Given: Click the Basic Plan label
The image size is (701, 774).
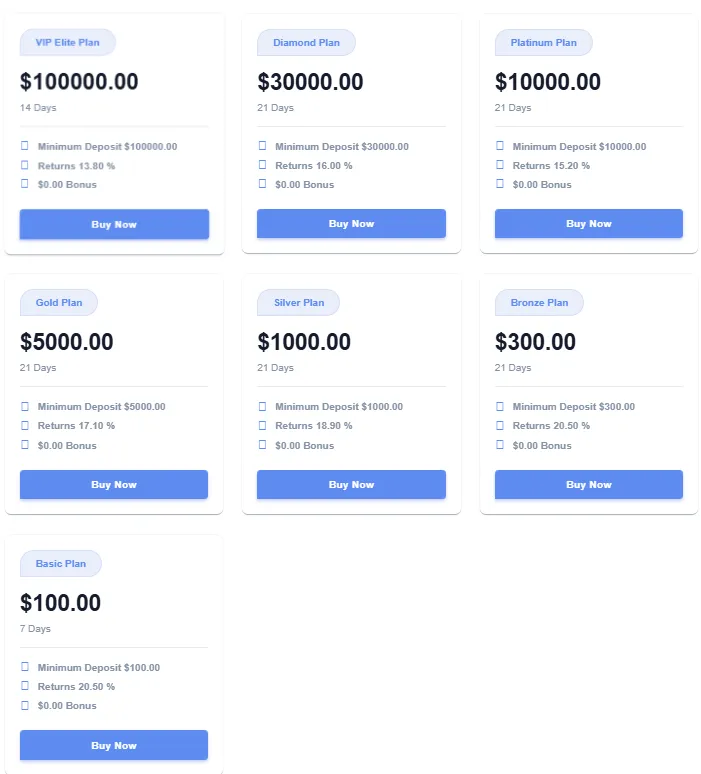Looking at the screenshot, I should [x=60, y=564].
